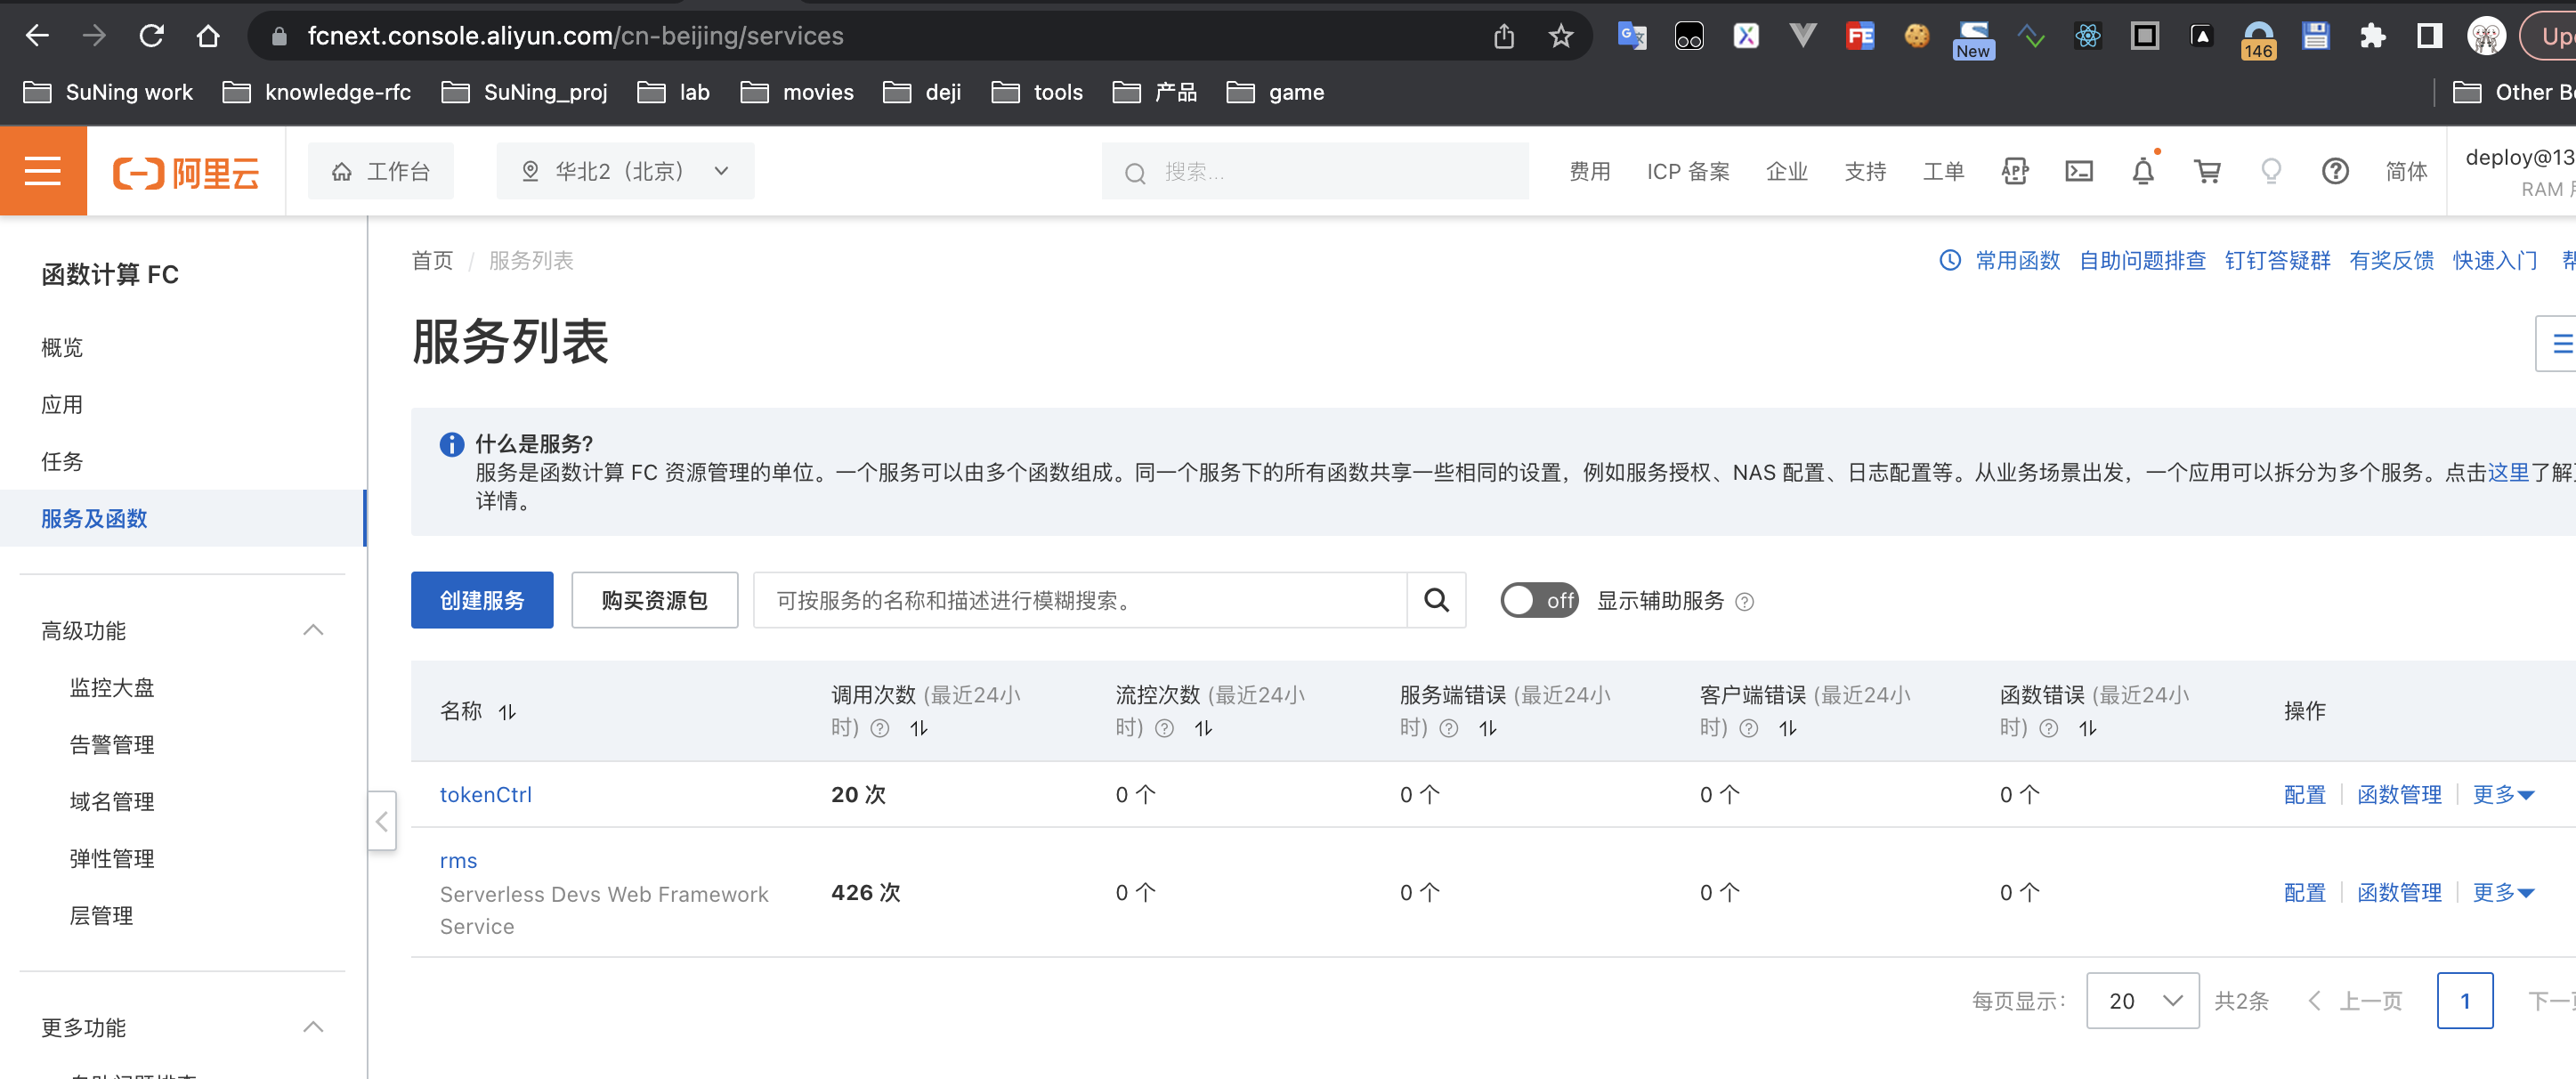Click help icon beside 调用次数 header
2576x1079 pixels.
tap(880, 729)
